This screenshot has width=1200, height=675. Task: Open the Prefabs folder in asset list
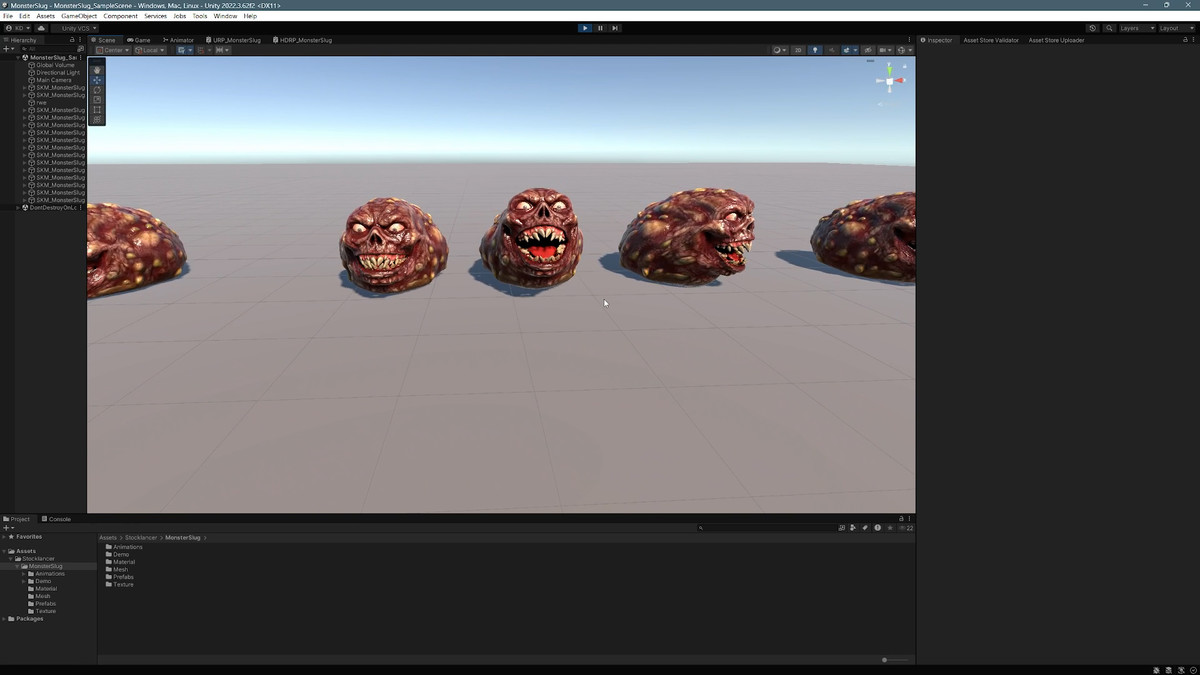[120, 577]
